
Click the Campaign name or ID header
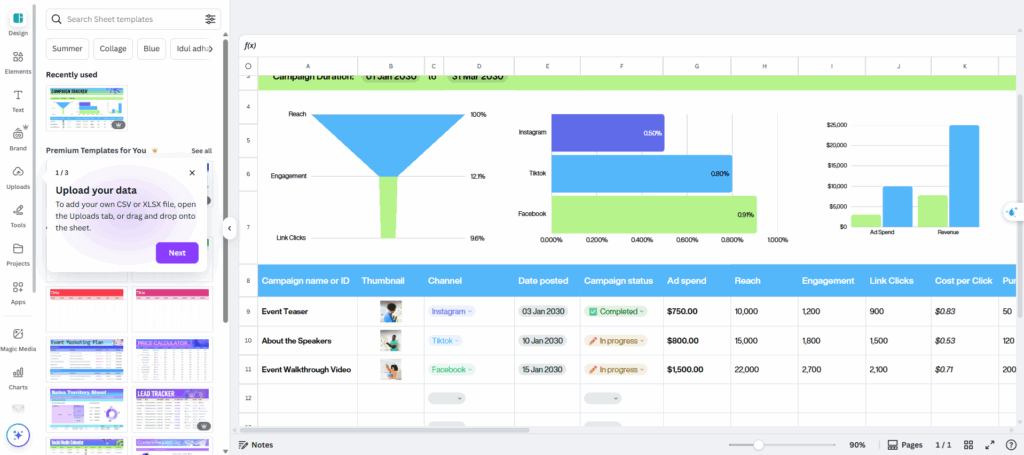(x=306, y=281)
